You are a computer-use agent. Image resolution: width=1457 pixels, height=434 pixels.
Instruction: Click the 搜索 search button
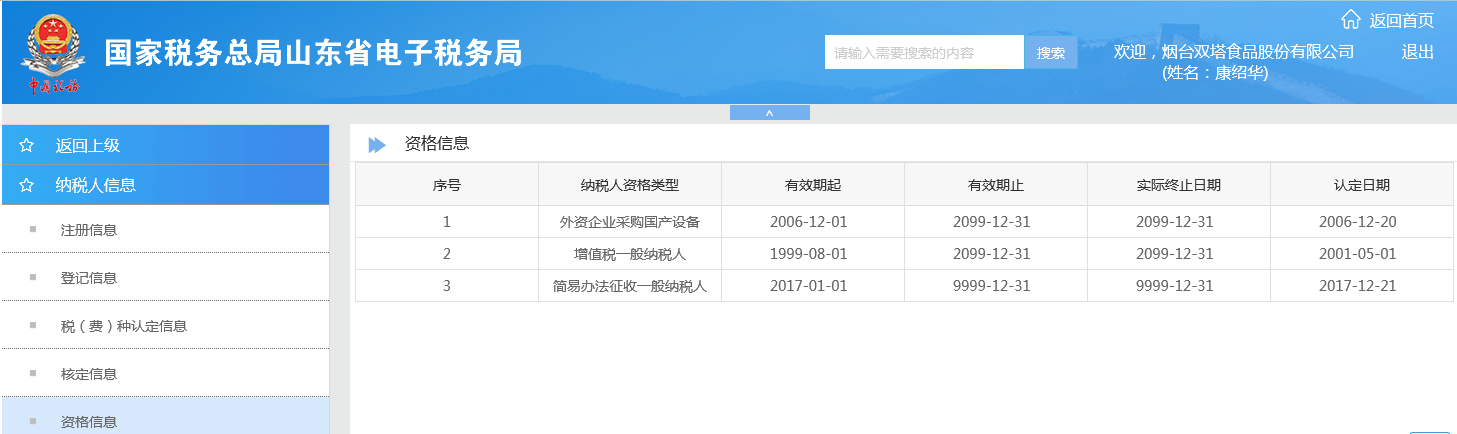1050,53
